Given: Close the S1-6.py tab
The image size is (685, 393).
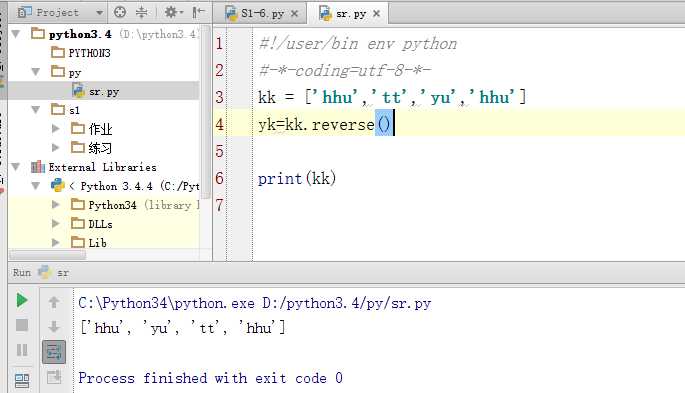Looking at the screenshot, I should [295, 14].
